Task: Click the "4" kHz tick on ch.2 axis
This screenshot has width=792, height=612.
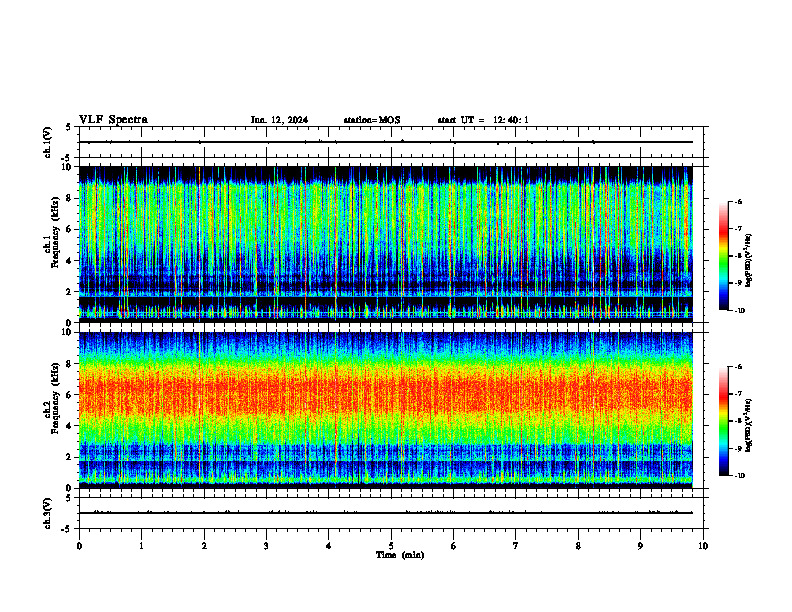Action: click(x=70, y=426)
